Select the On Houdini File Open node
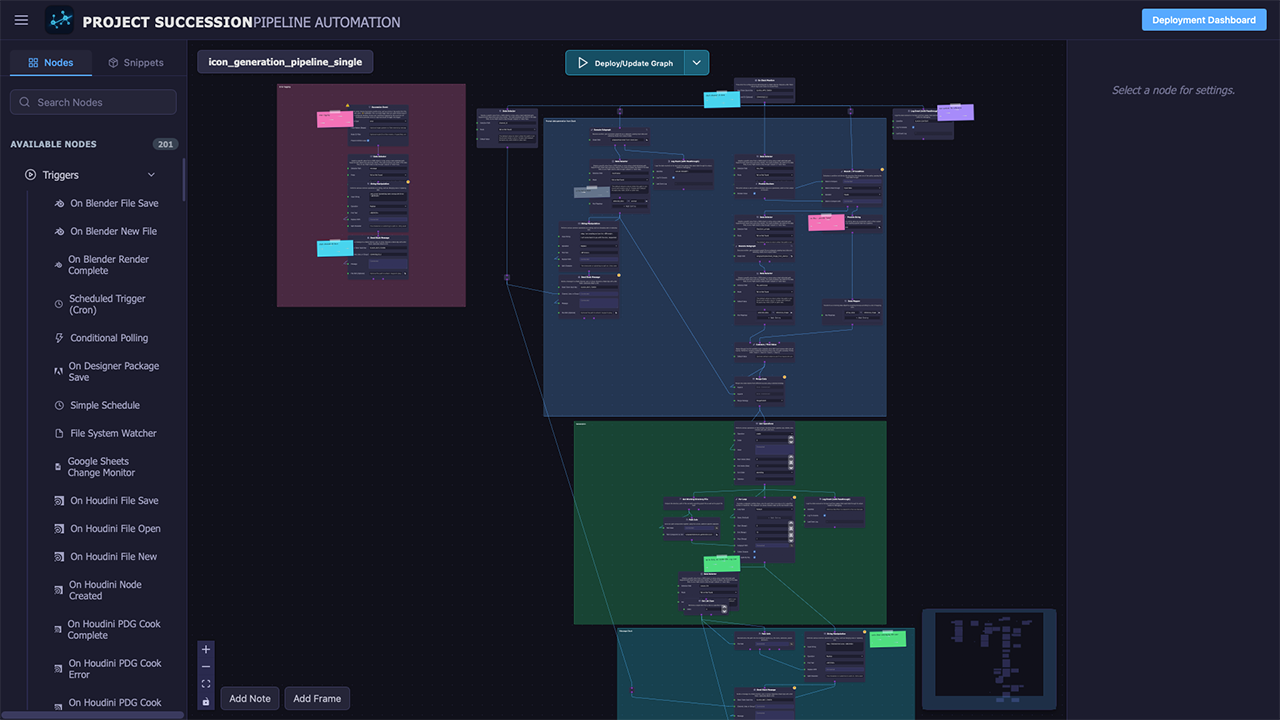Screen dimensions: 1280x720 coord(107,529)
